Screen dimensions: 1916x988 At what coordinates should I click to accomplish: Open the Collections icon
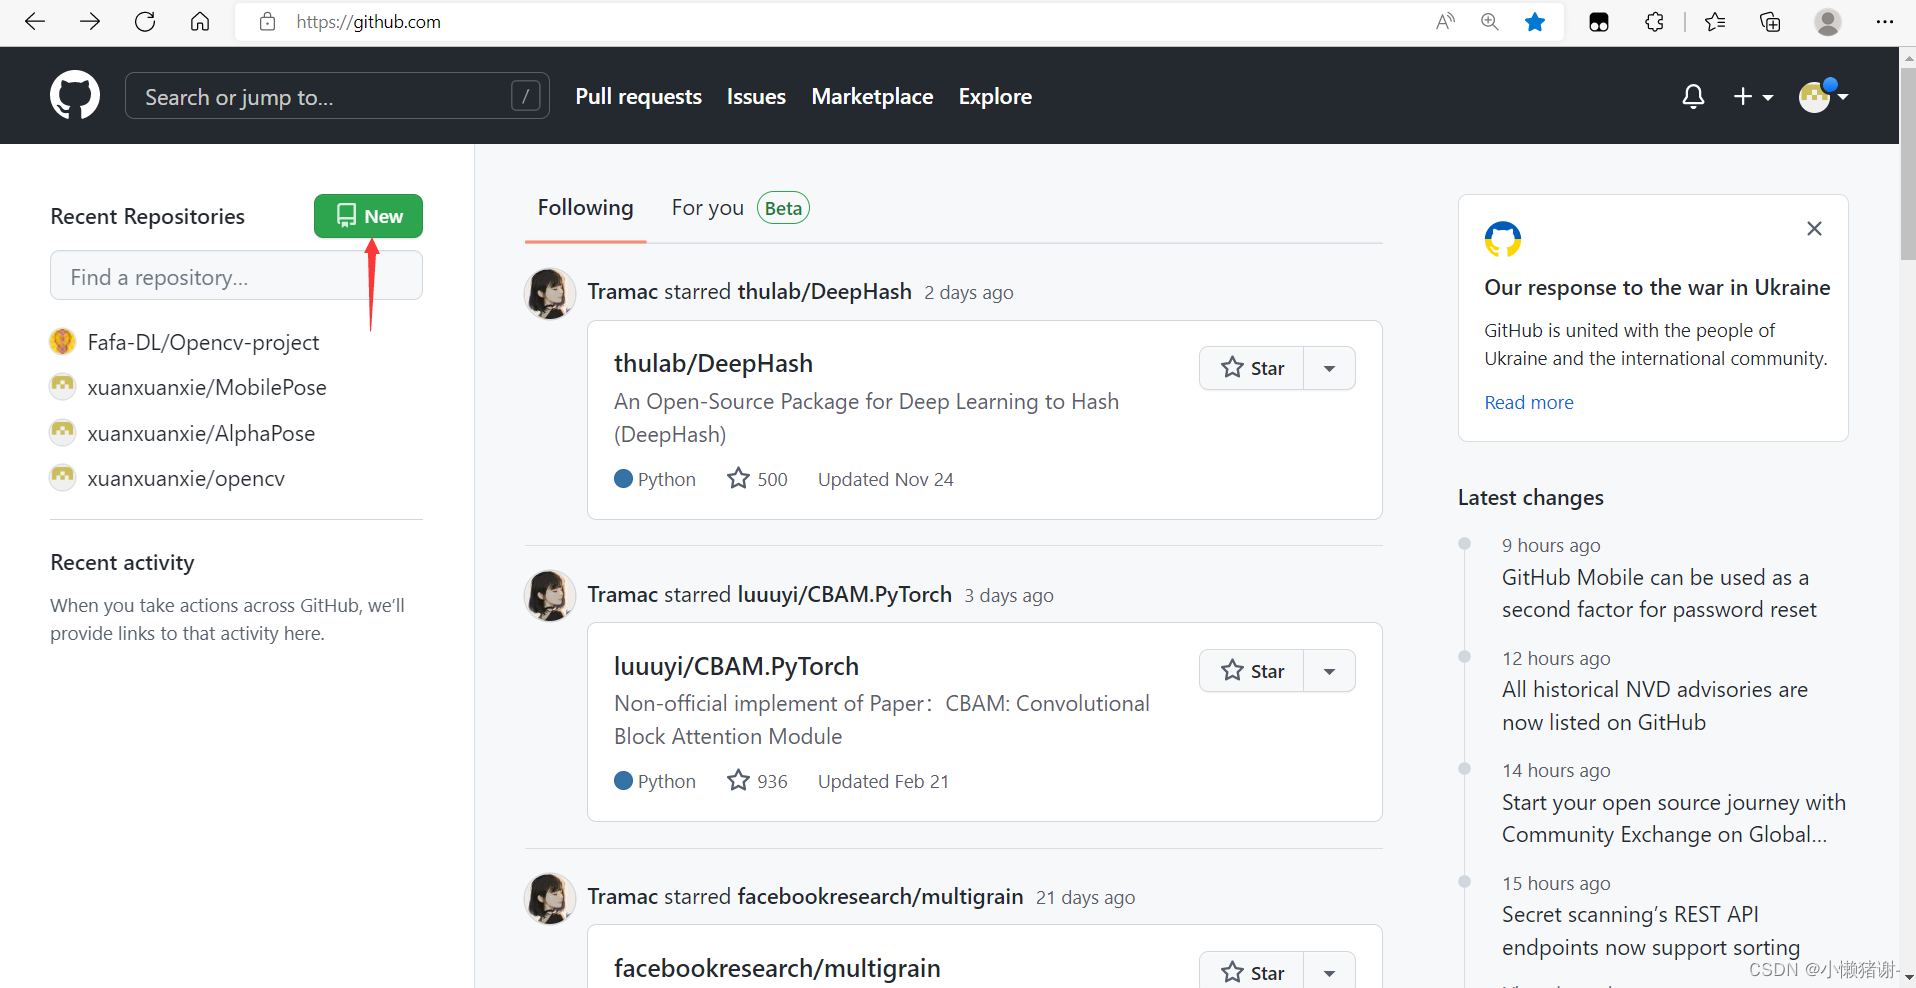pyautogui.click(x=1770, y=21)
